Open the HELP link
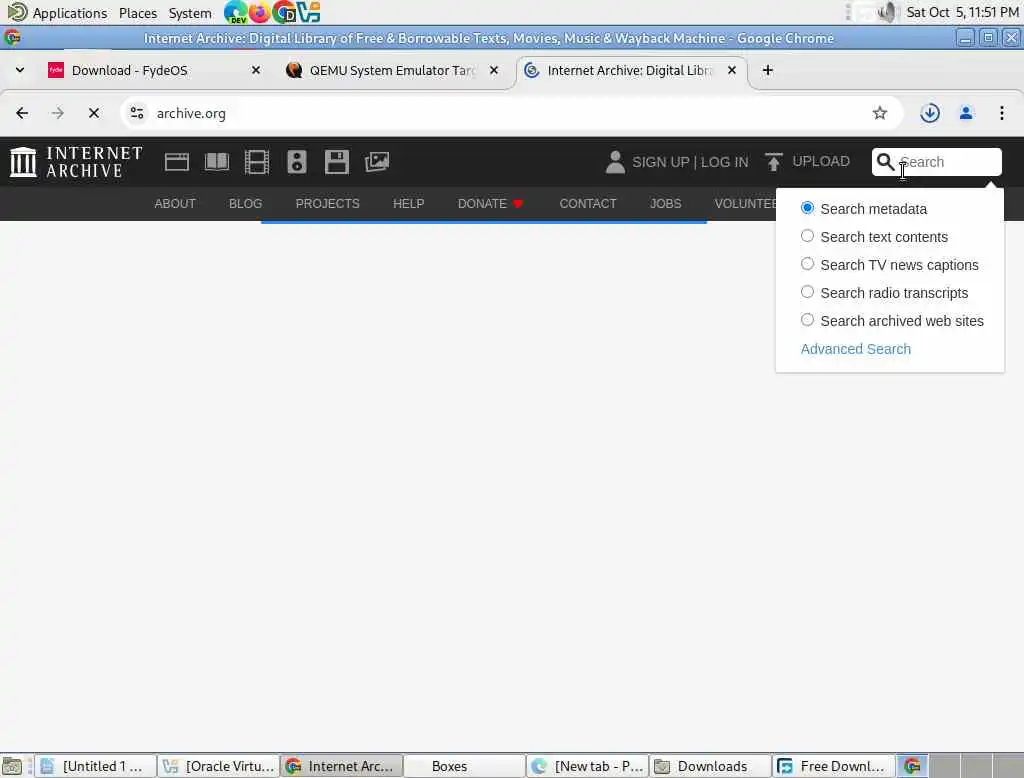1024x778 pixels. tap(409, 204)
